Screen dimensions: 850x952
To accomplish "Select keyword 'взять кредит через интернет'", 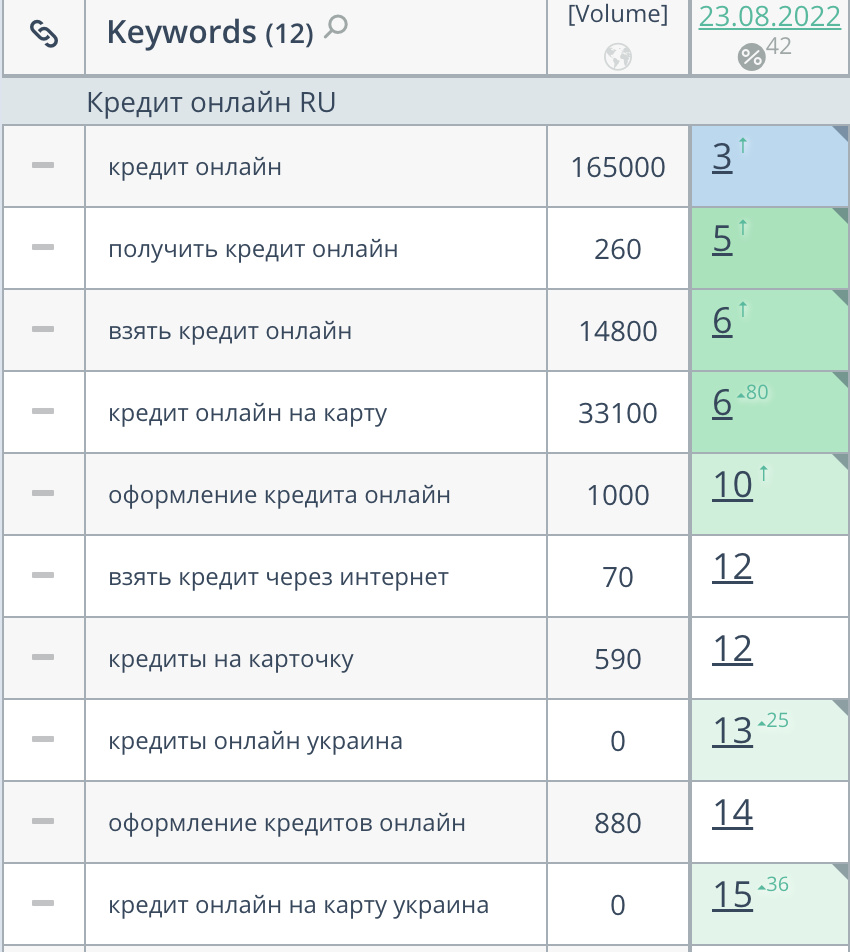I will pyautogui.click(x=278, y=577).
